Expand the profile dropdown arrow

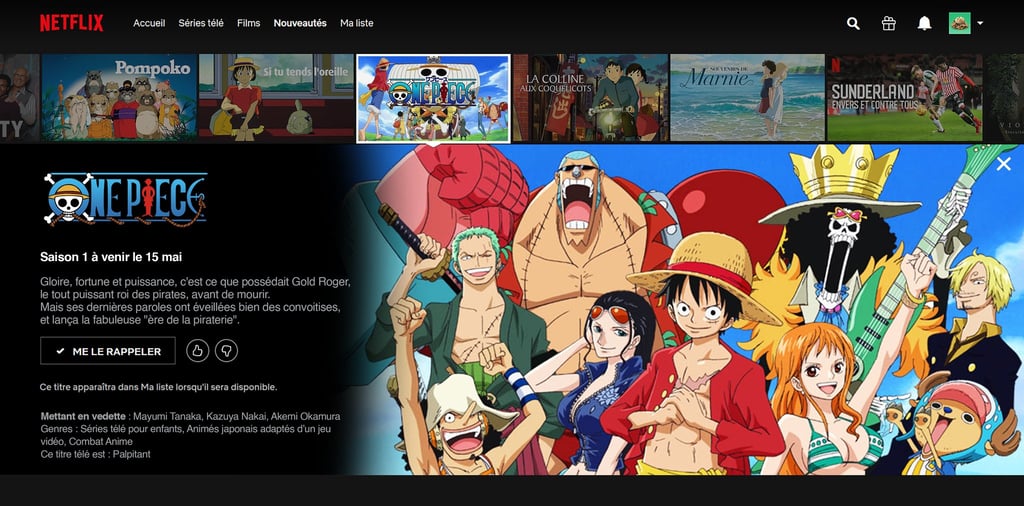point(980,24)
